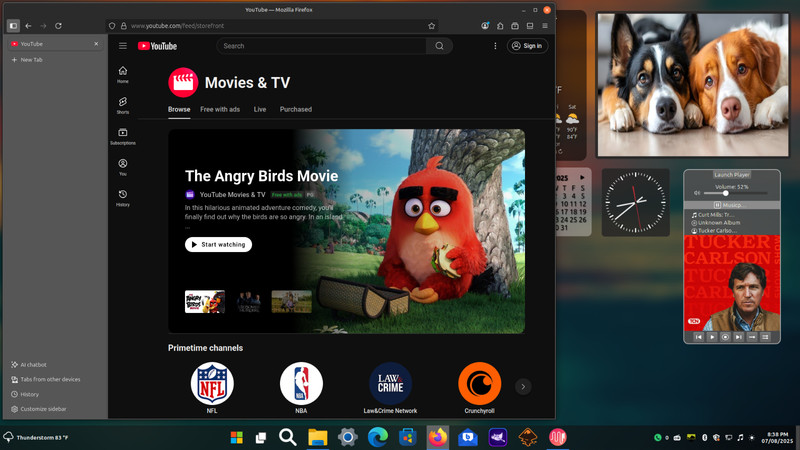
Task: Click the Firefox taskbar icon
Action: point(437,437)
